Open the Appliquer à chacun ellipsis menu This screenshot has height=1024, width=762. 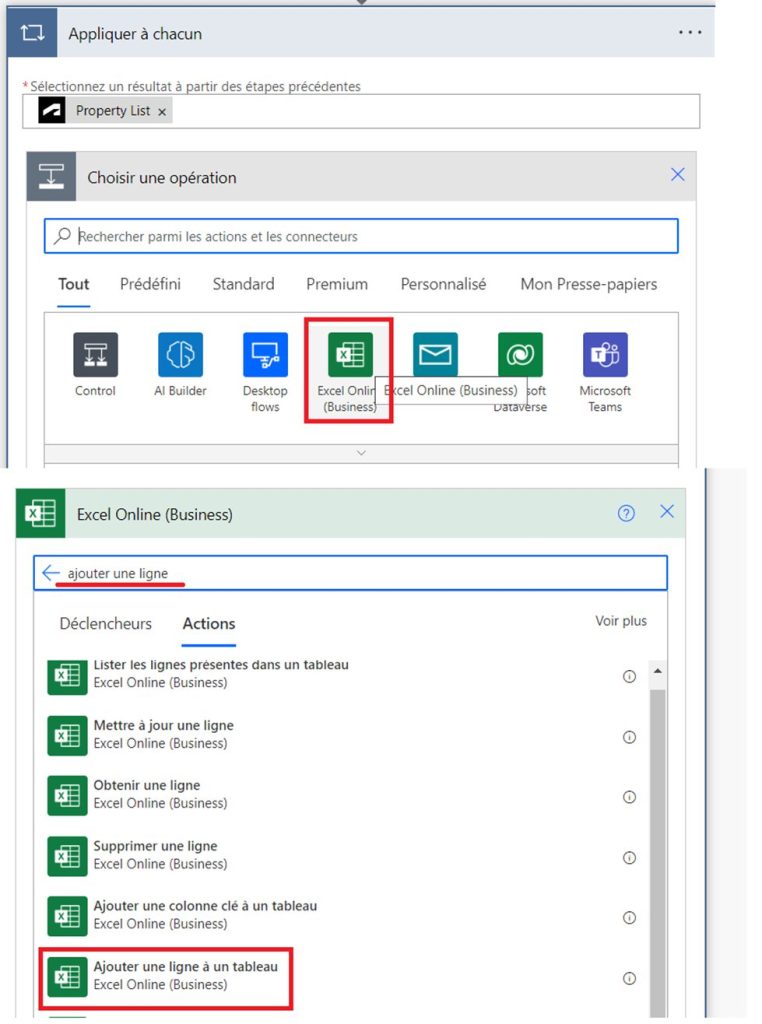pos(690,32)
